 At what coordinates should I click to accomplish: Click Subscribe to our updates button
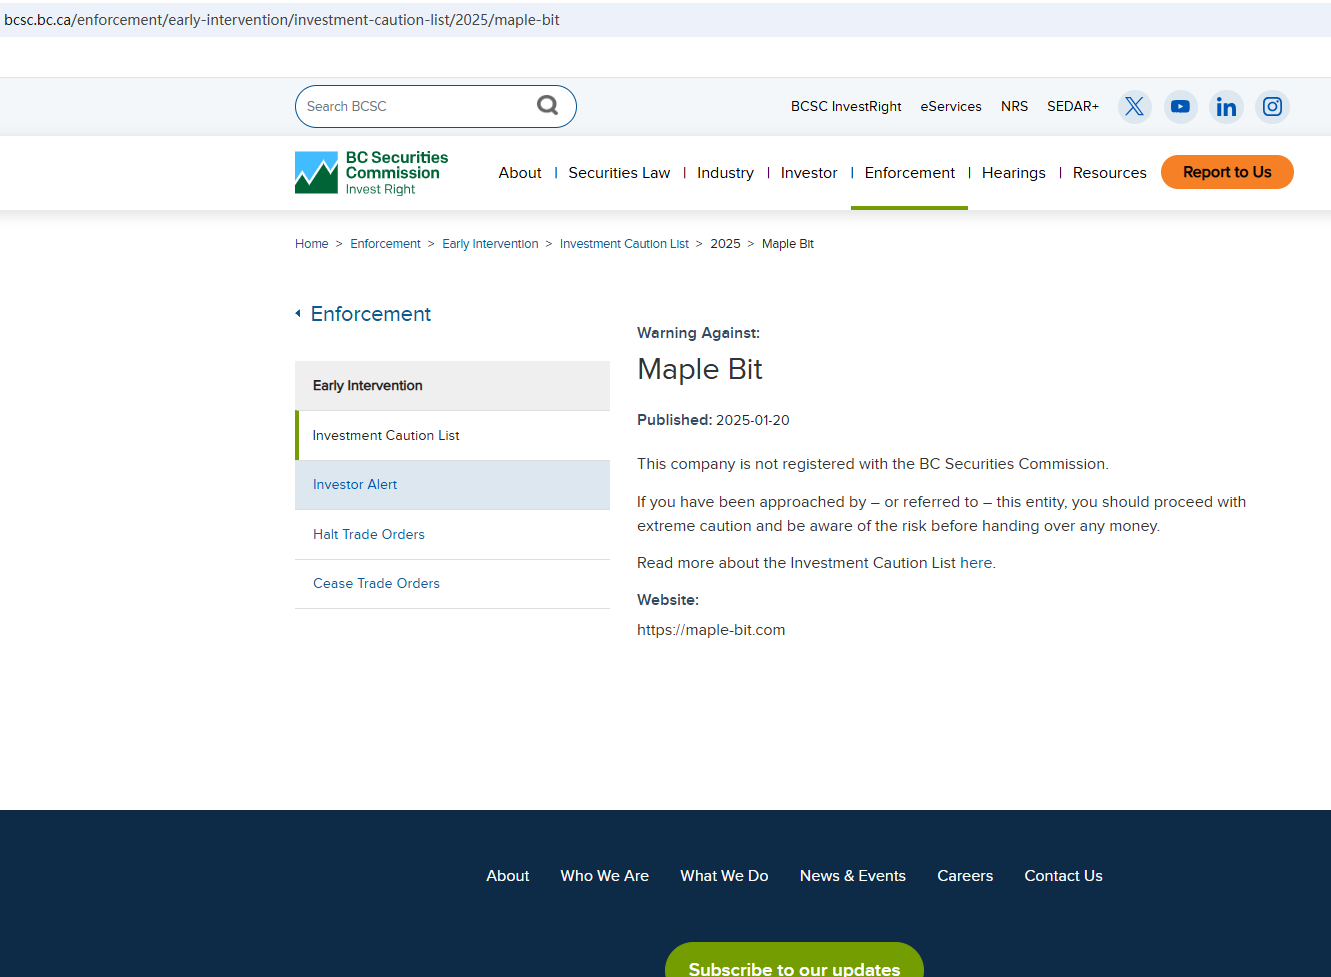[794, 960]
